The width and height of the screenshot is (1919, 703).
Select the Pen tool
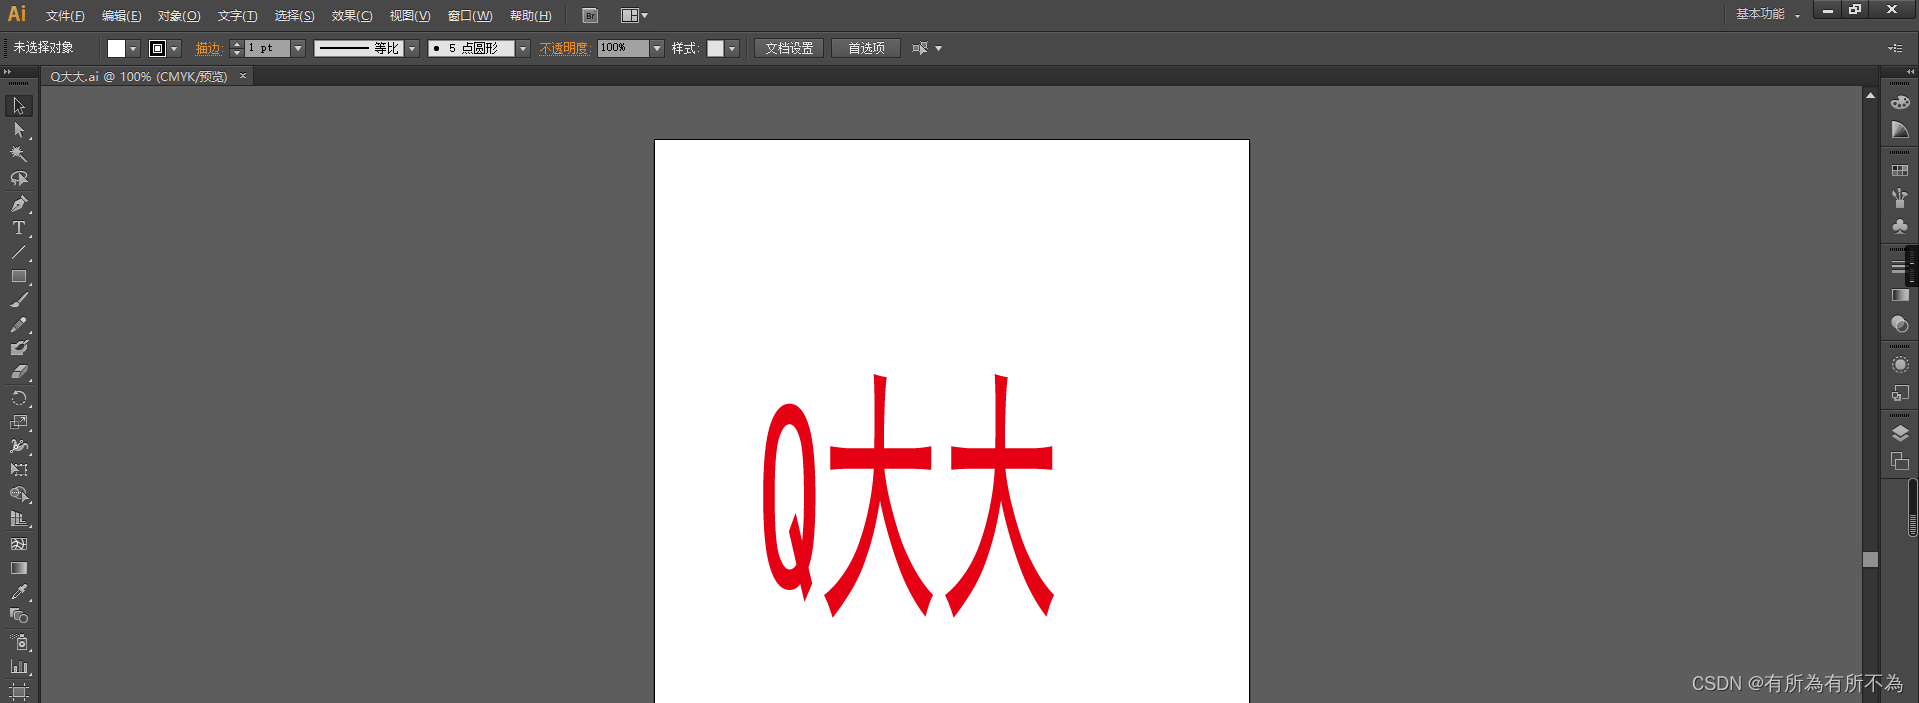(x=19, y=204)
